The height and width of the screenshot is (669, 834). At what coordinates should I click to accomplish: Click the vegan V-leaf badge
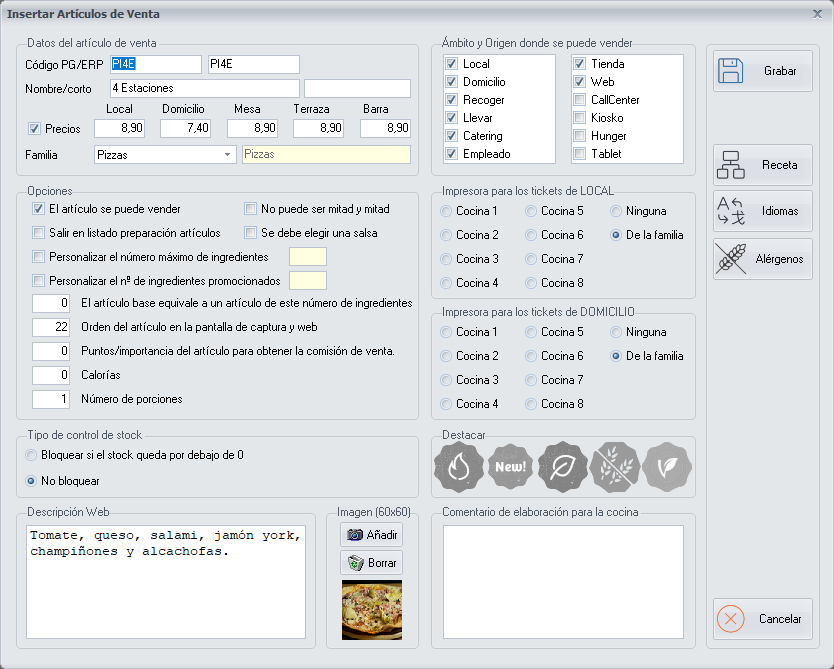pyautogui.click(x=666, y=467)
